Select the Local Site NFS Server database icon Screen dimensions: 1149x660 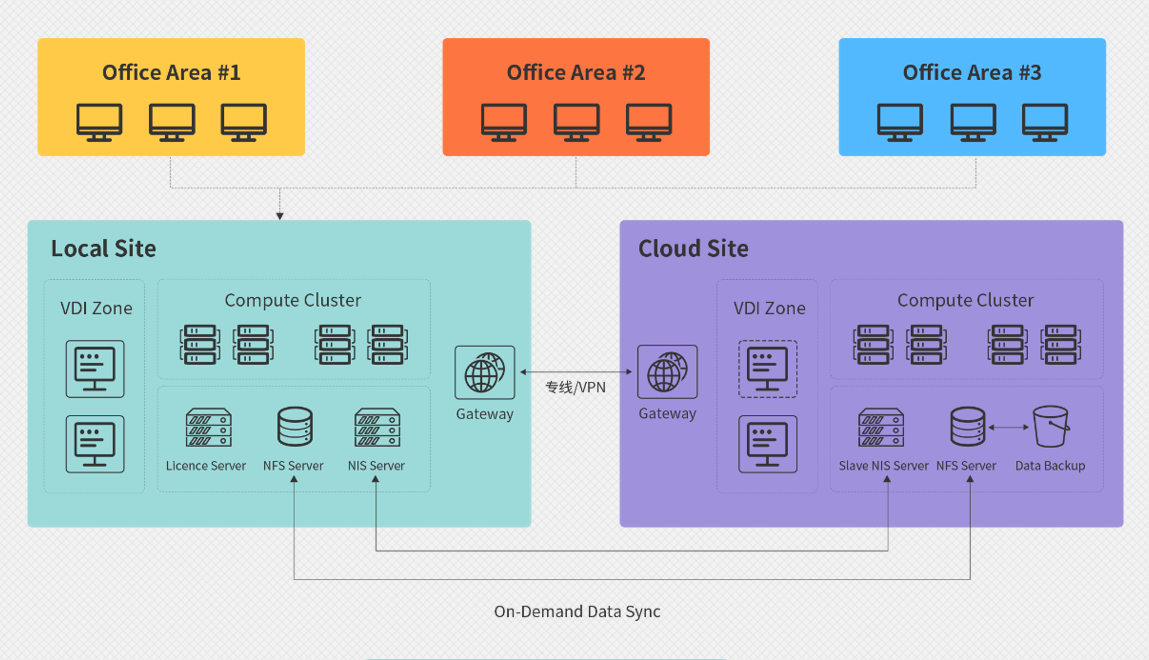(x=295, y=427)
